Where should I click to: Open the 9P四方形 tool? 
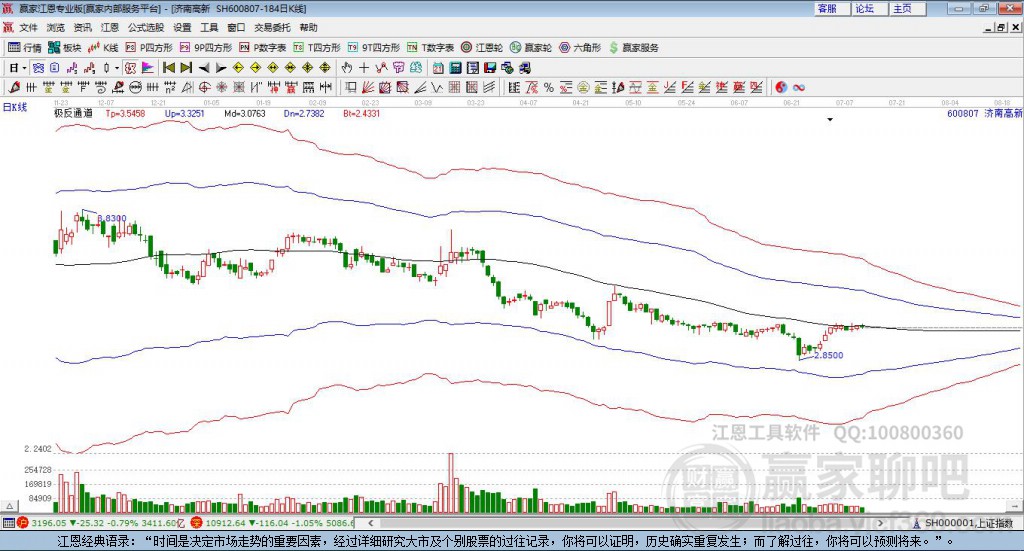206,48
